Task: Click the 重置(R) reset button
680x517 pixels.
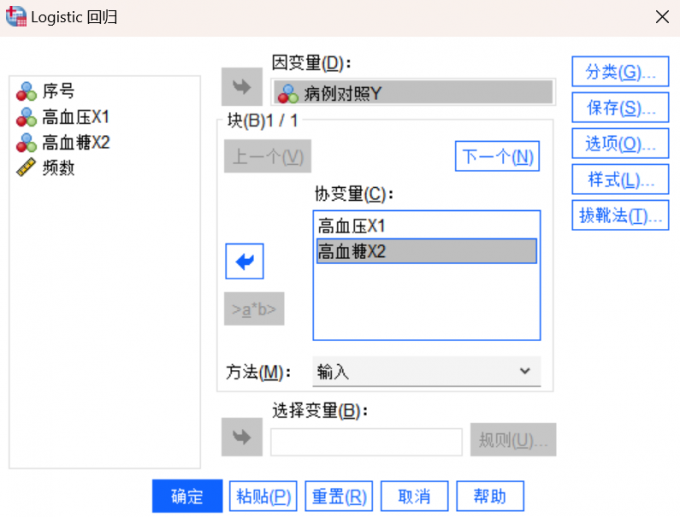Action: [339, 496]
